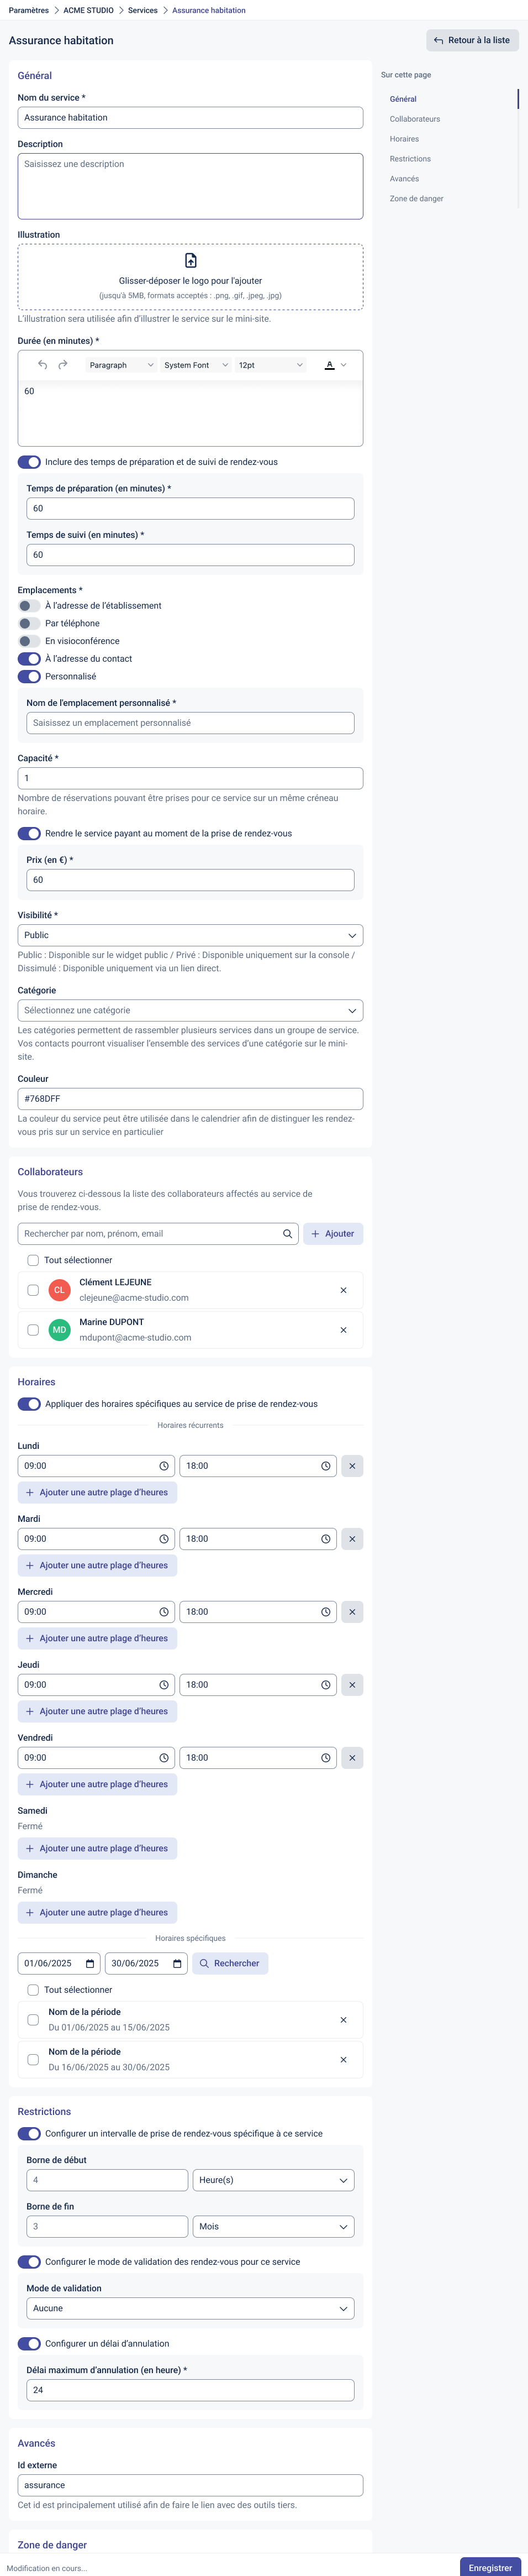Open the Visibilité dropdown showing Public
The image size is (528, 2576).
190,935
